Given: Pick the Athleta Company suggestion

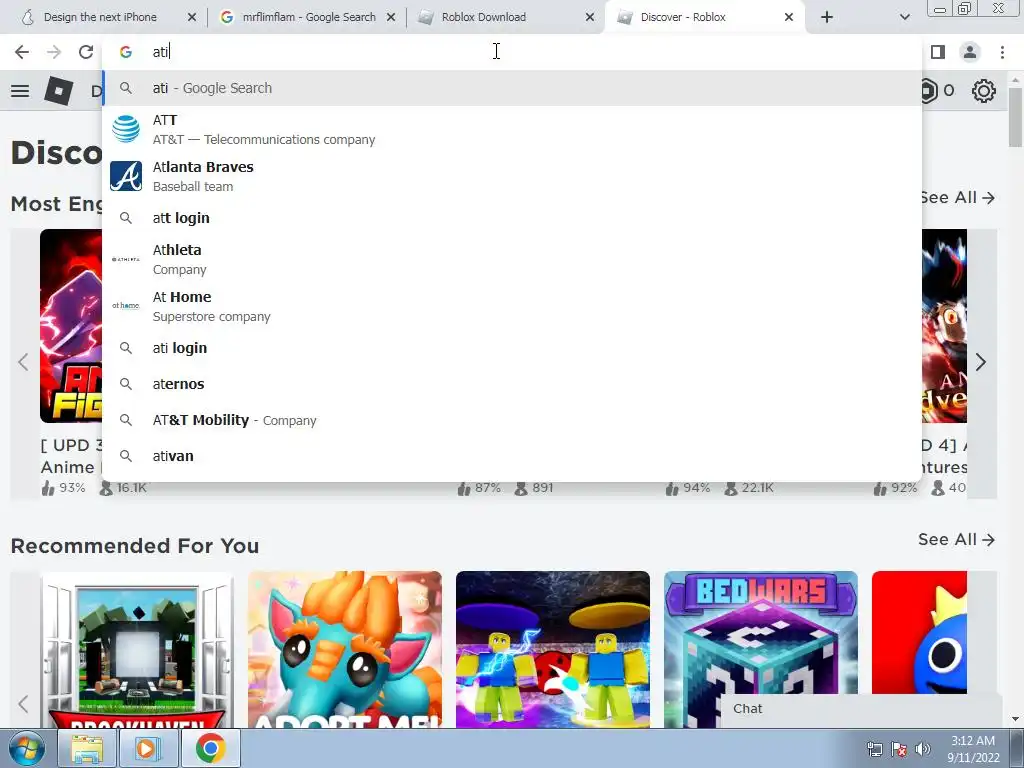Looking at the screenshot, I should pos(512,259).
